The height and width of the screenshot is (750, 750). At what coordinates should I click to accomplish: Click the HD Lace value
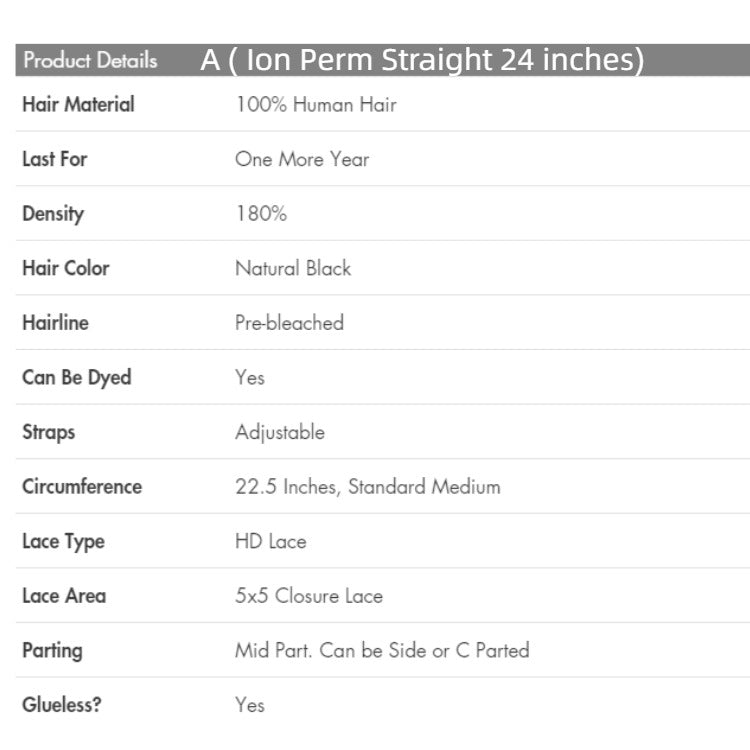pyautogui.click(x=270, y=541)
